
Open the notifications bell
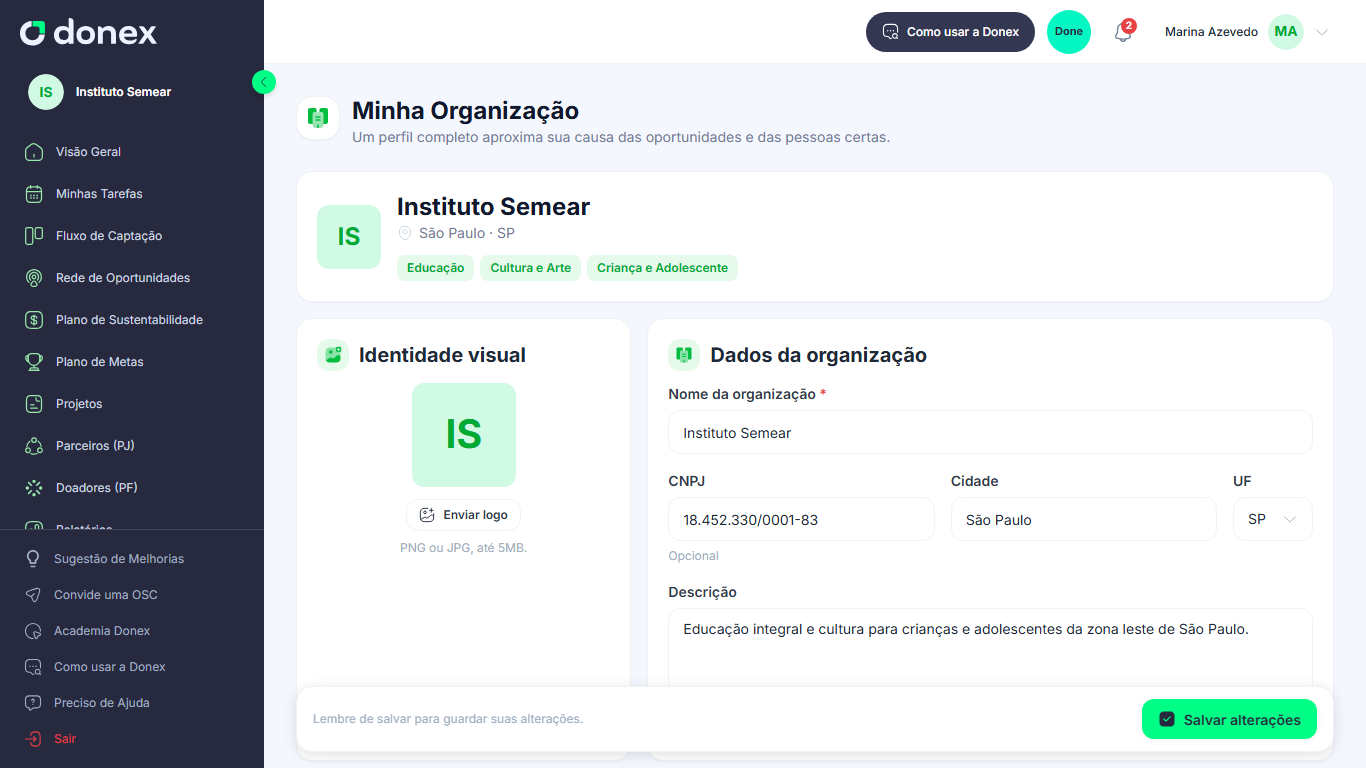pyautogui.click(x=1123, y=32)
